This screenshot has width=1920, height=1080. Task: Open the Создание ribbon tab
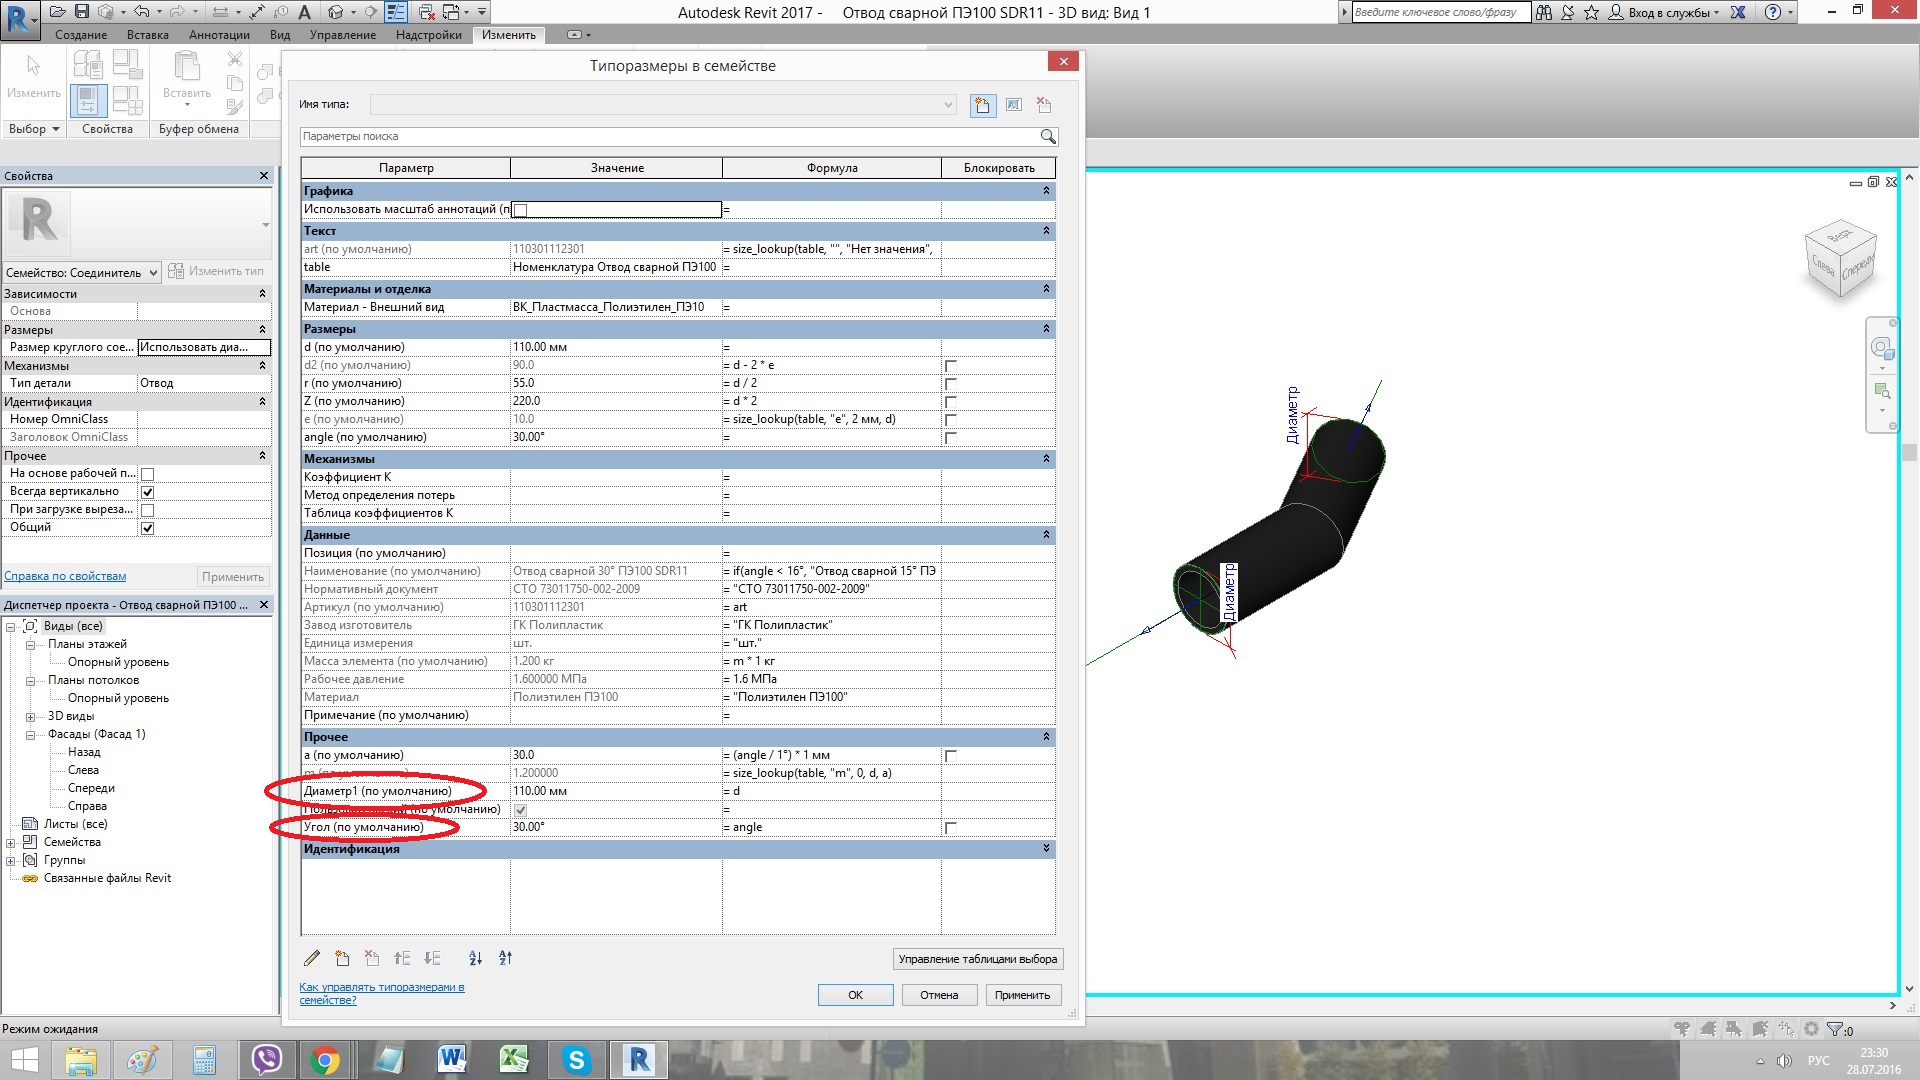coord(81,35)
